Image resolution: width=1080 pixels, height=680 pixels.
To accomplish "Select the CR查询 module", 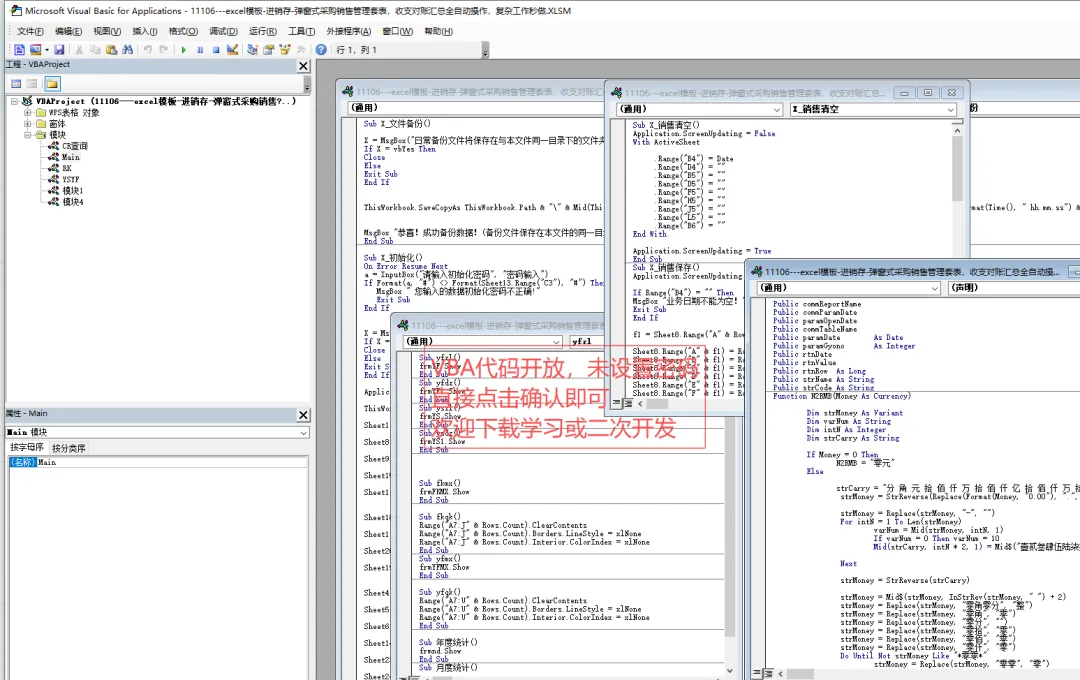I will pyautogui.click(x=74, y=146).
